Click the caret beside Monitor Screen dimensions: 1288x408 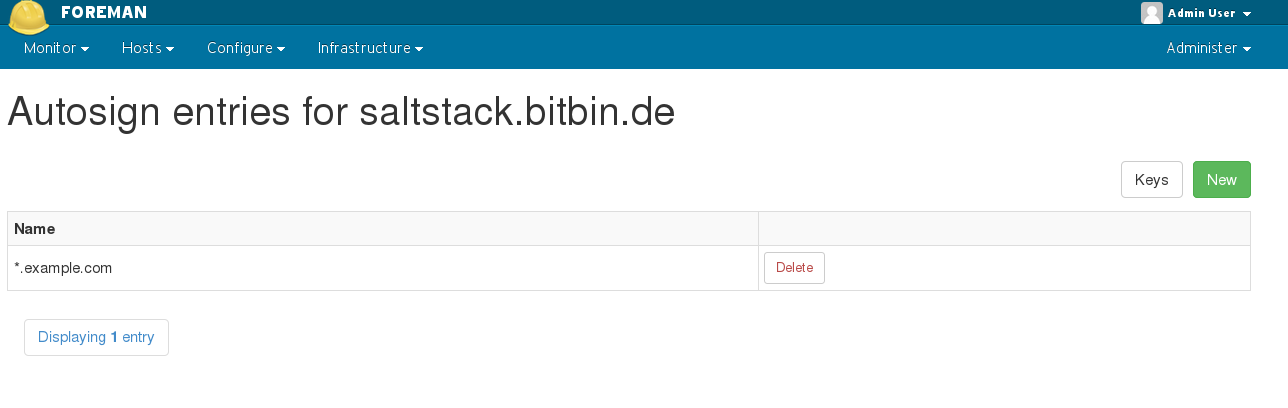pyautogui.click(x=85, y=49)
